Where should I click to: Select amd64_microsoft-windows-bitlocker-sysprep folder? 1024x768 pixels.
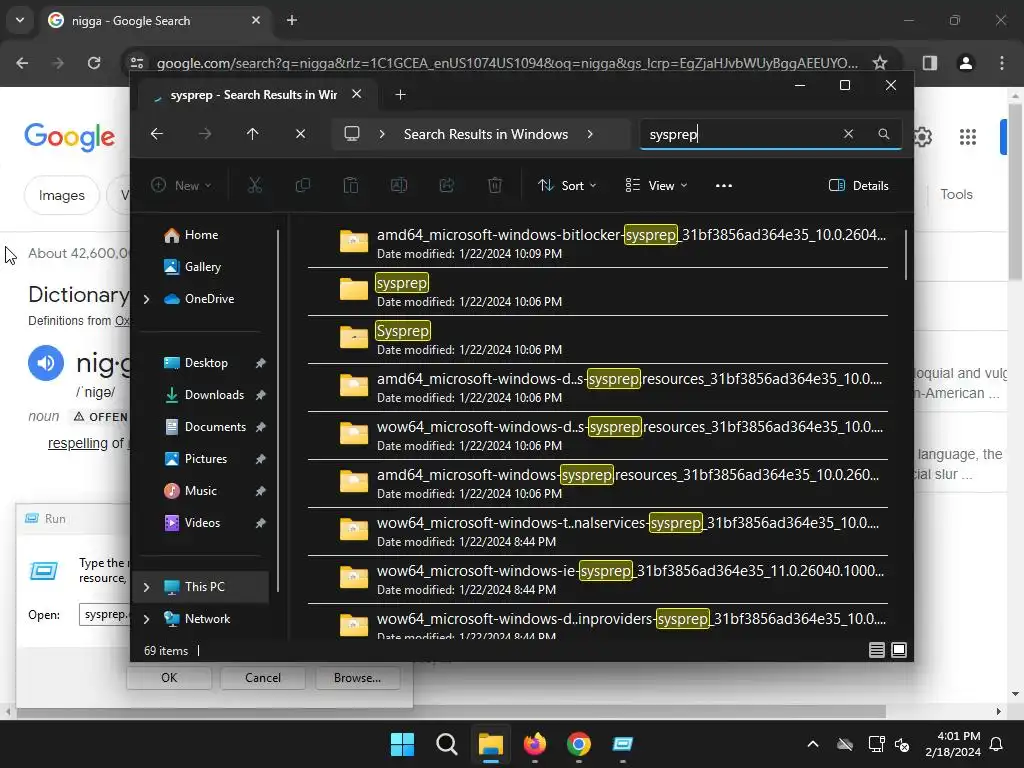point(598,243)
